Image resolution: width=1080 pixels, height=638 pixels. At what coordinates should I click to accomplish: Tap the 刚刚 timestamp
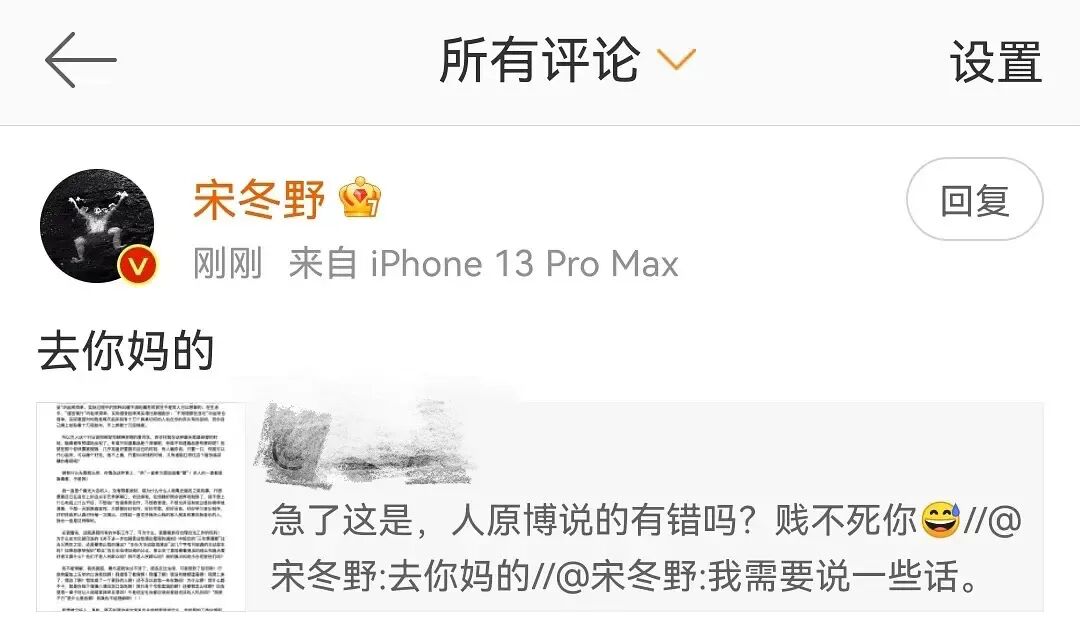[228, 263]
